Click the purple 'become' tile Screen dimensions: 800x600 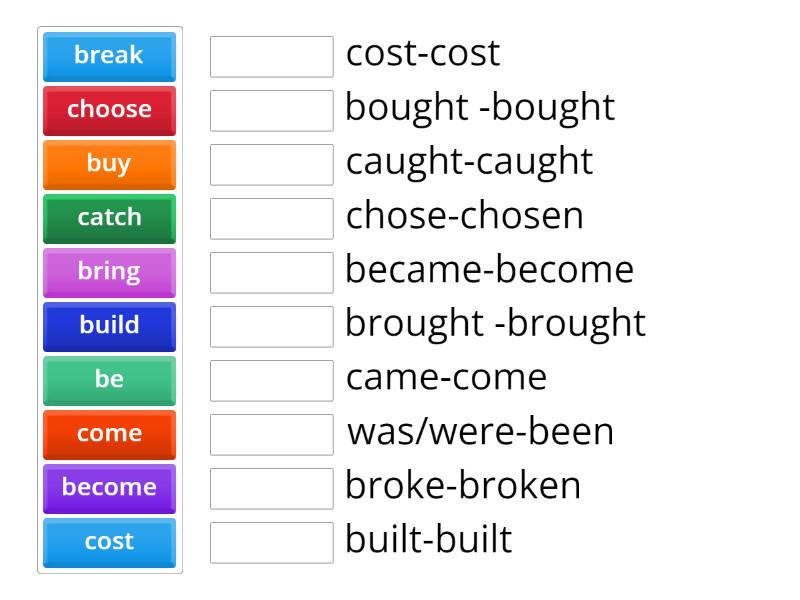(109, 487)
